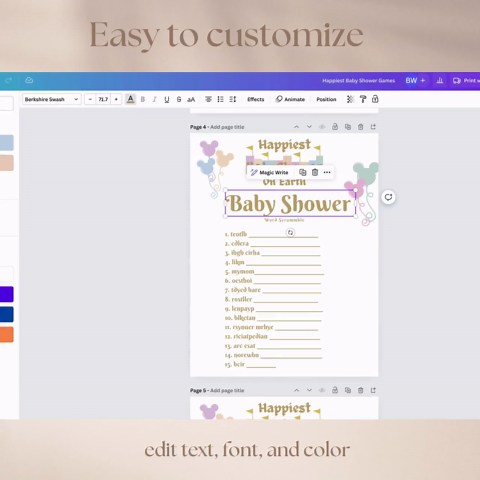Toggle italic formatting
Viewport: 480px width, 480px height.
(155, 99)
